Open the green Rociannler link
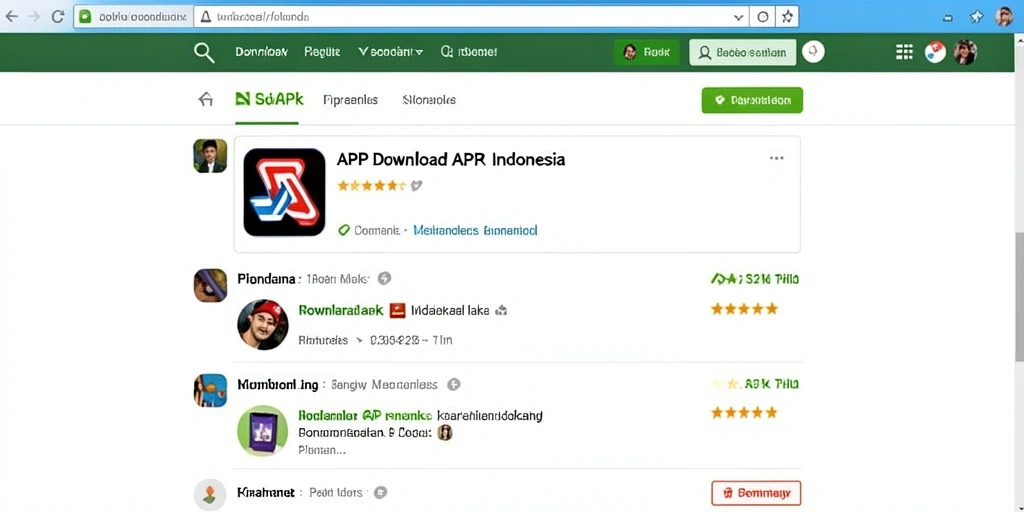Image resolution: width=1024 pixels, height=512 pixels. (x=327, y=415)
